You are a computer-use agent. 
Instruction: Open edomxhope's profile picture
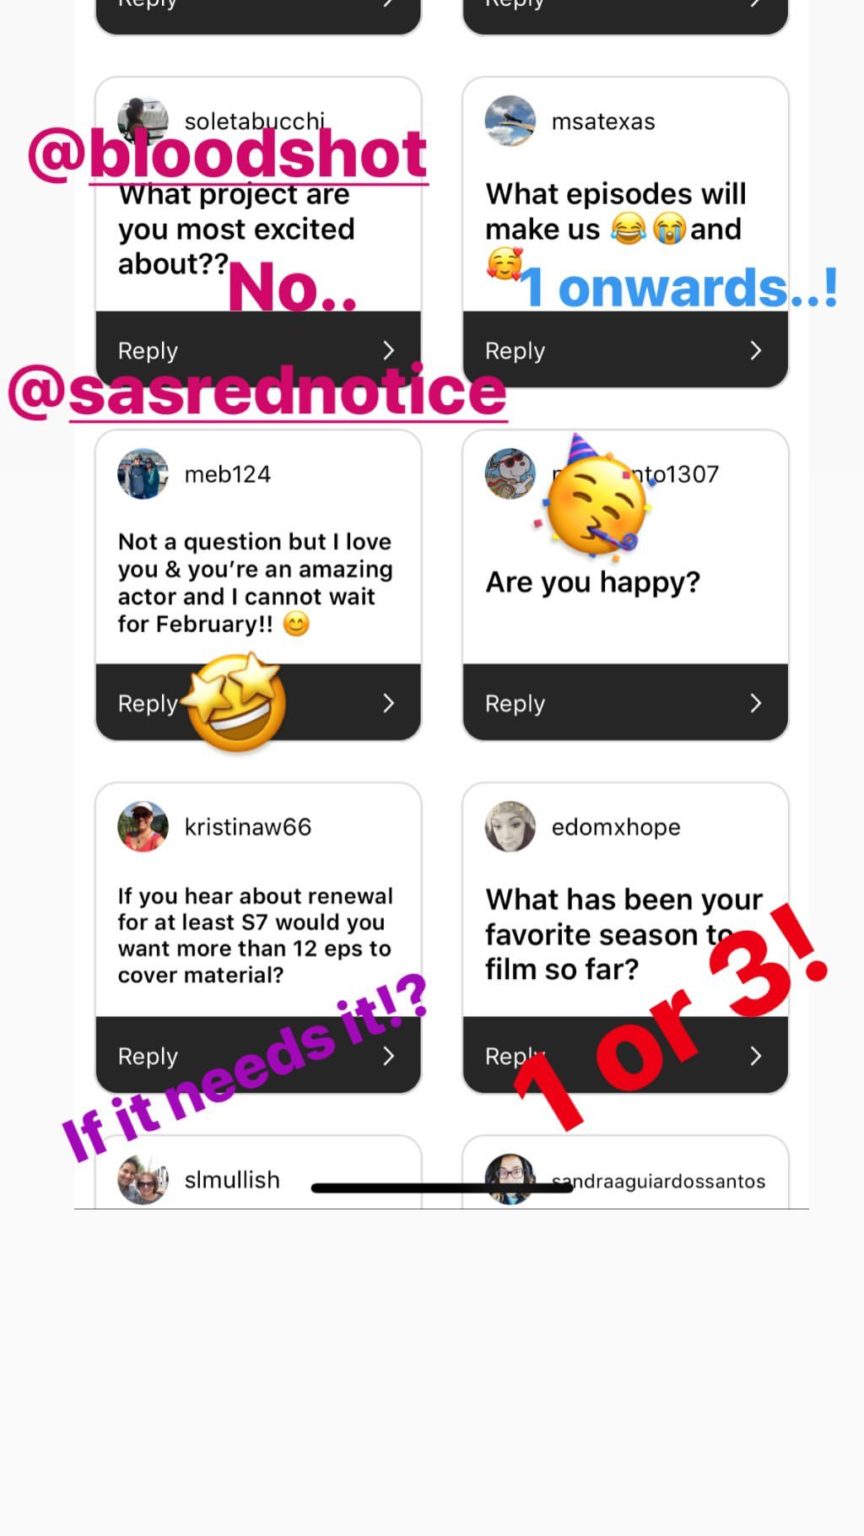tap(510, 827)
